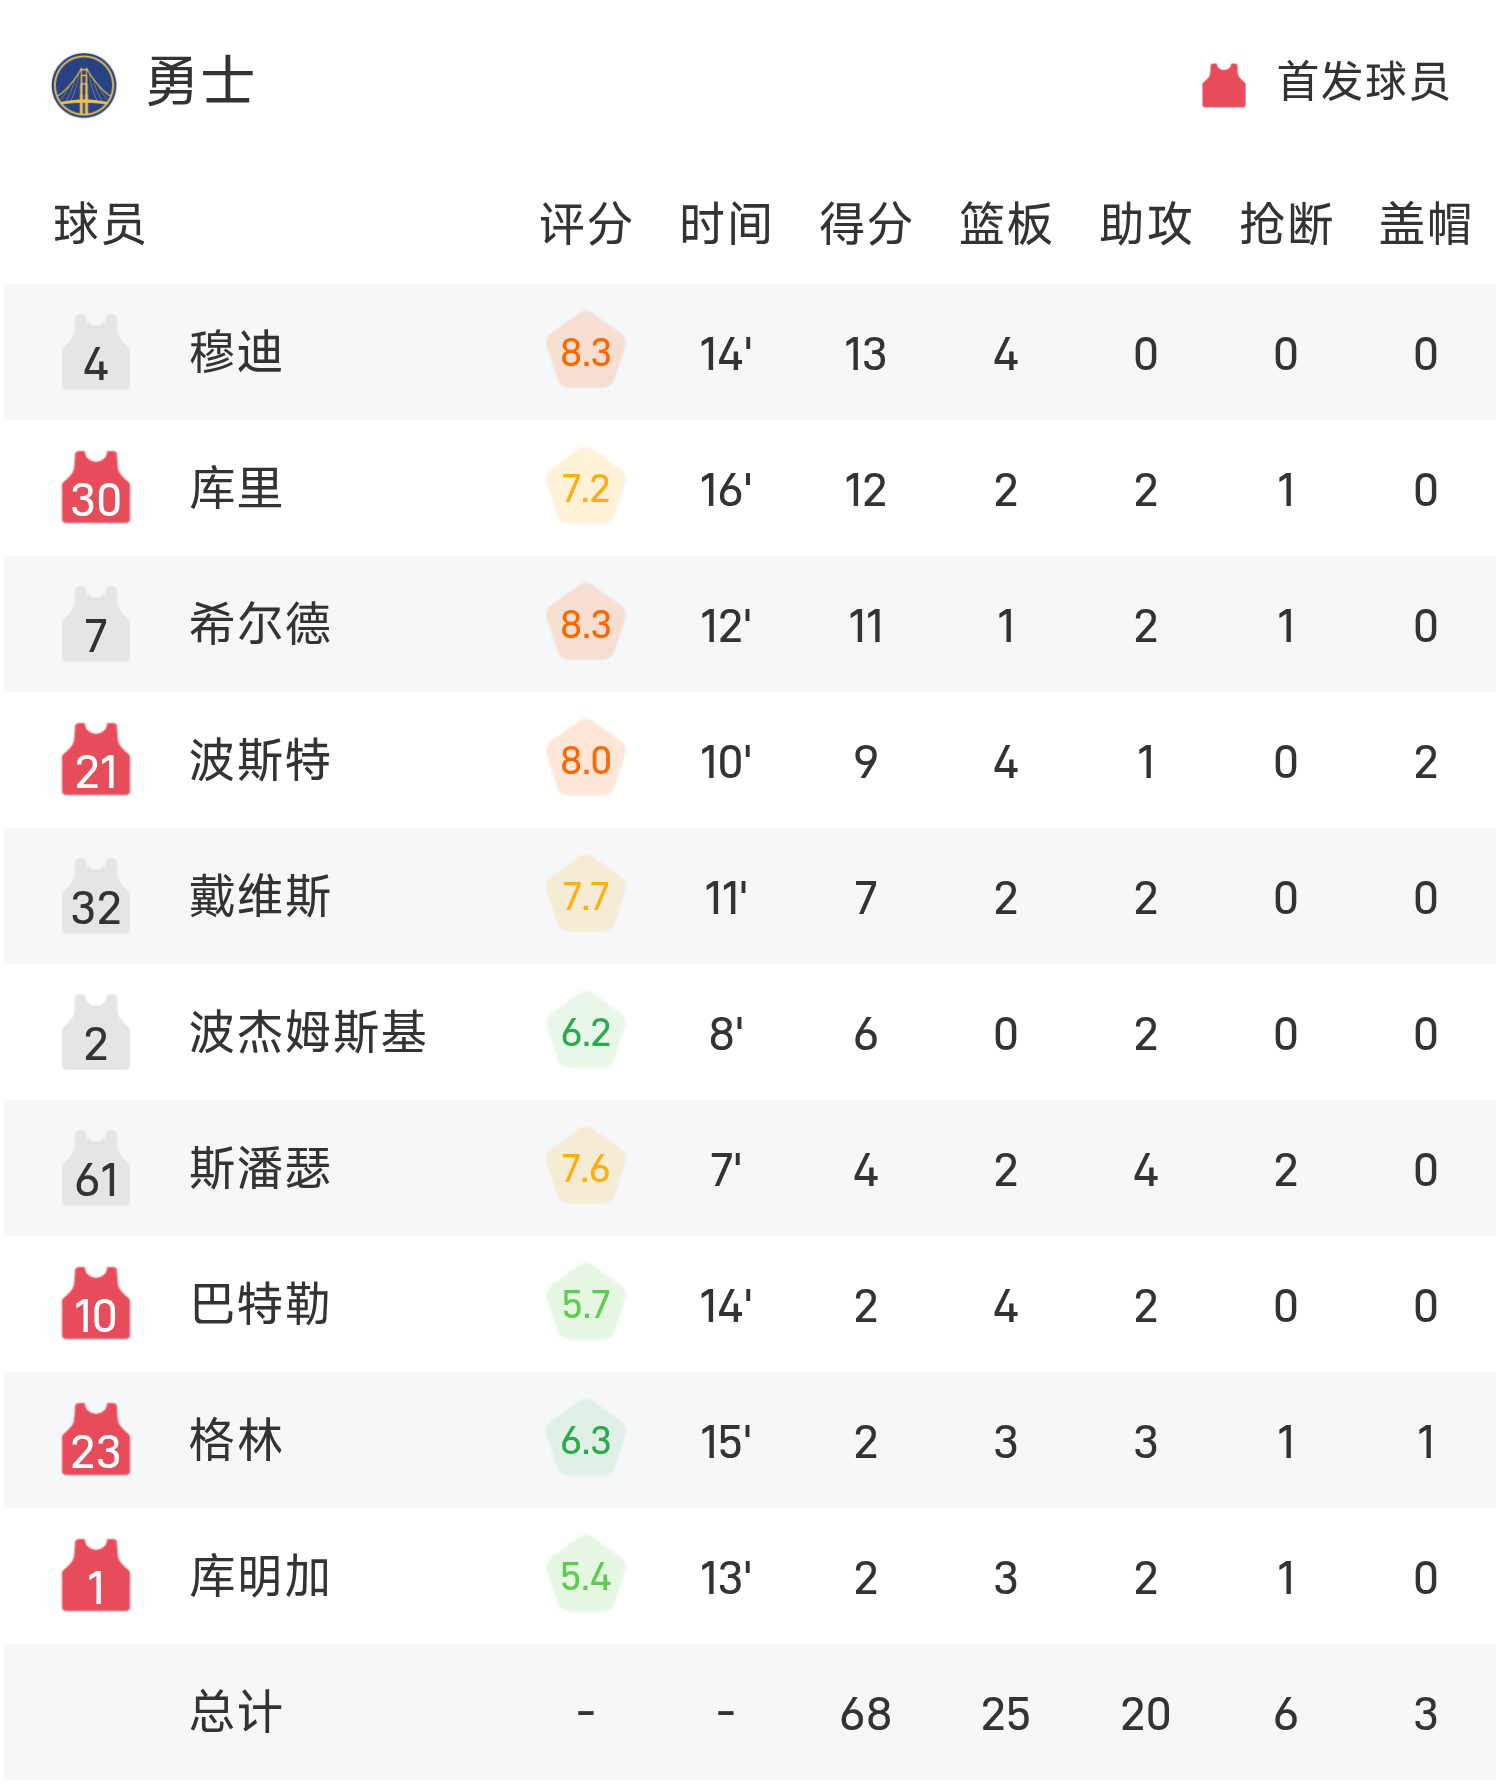Click Kuminga's red number 1 jersey

tap(96, 1576)
